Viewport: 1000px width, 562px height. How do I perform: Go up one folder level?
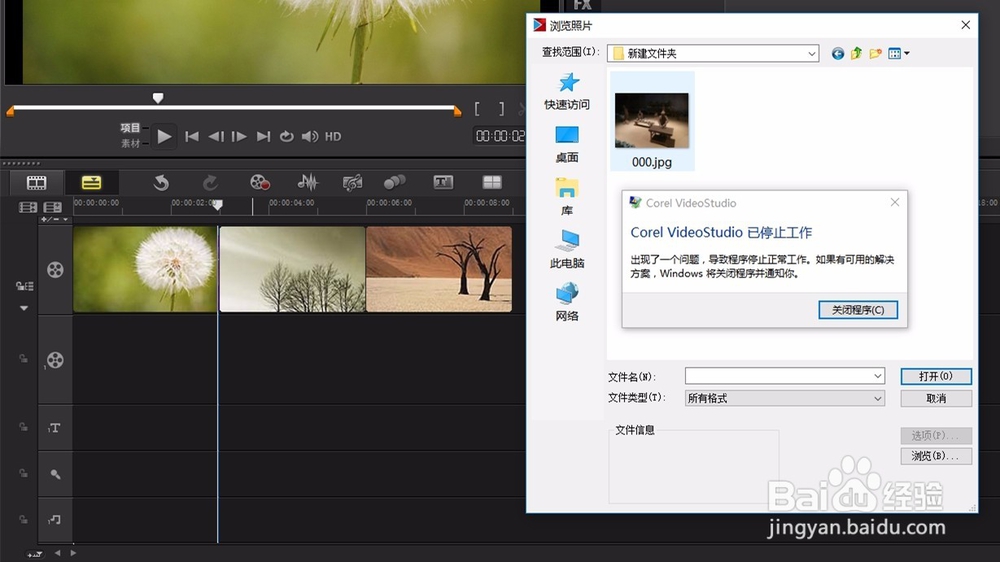[857, 54]
